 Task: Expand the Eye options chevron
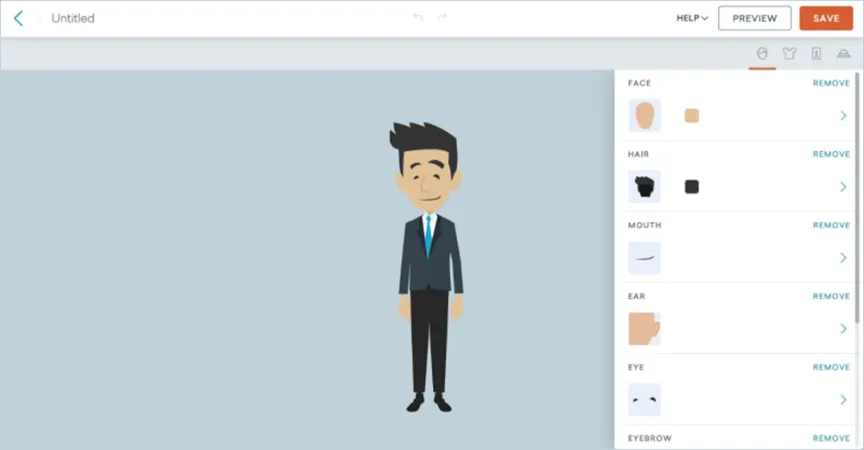point(844,400)
